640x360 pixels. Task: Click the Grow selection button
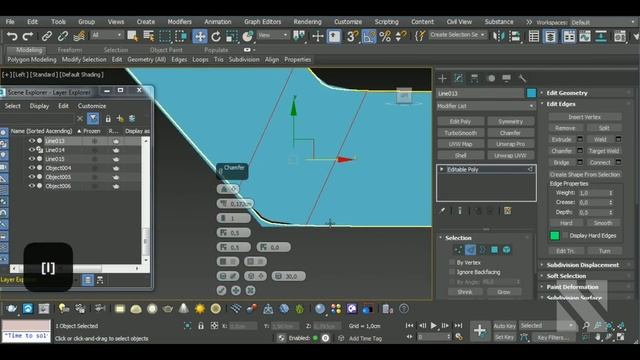pos(503,292)
